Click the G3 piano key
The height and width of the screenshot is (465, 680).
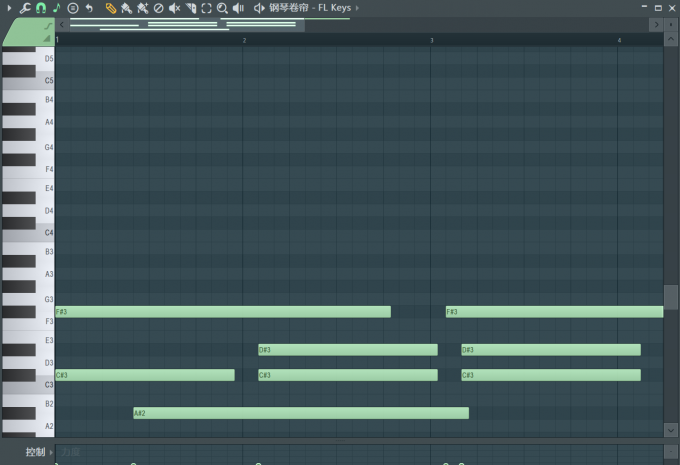click(x=45, y=299)
